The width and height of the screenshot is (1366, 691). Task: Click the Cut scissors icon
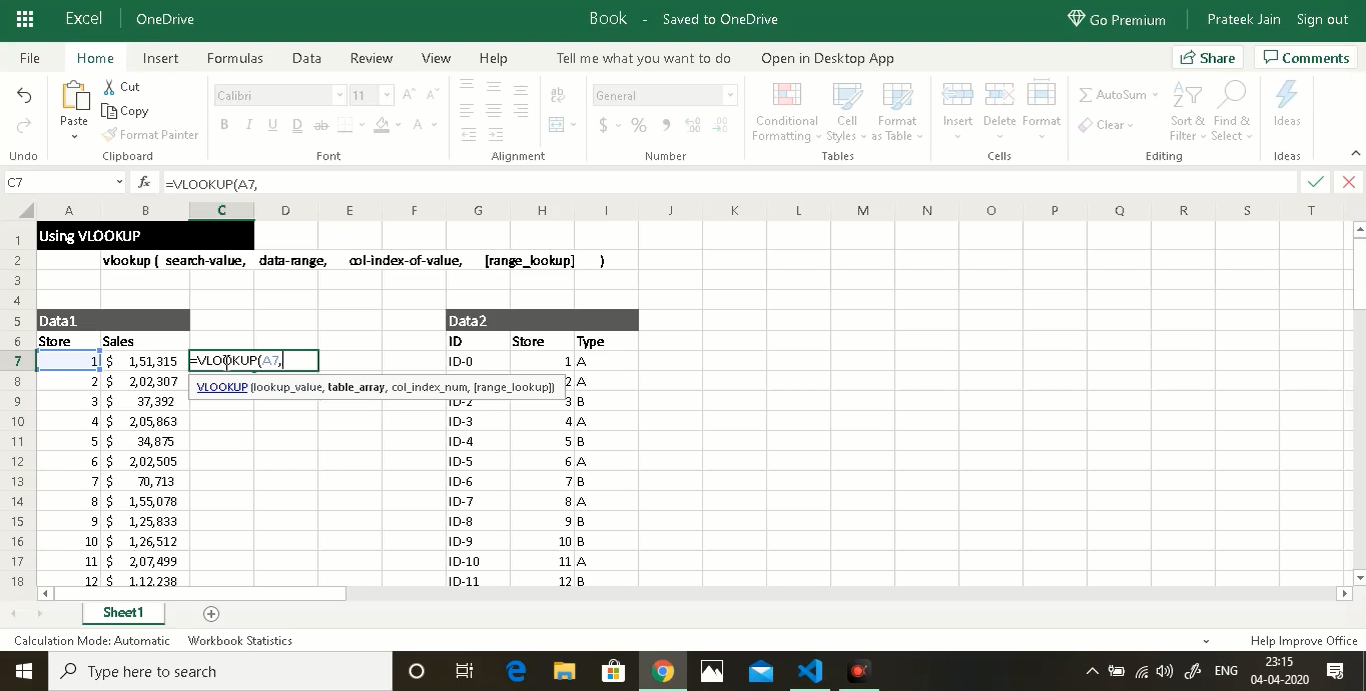tap(110, 87)
